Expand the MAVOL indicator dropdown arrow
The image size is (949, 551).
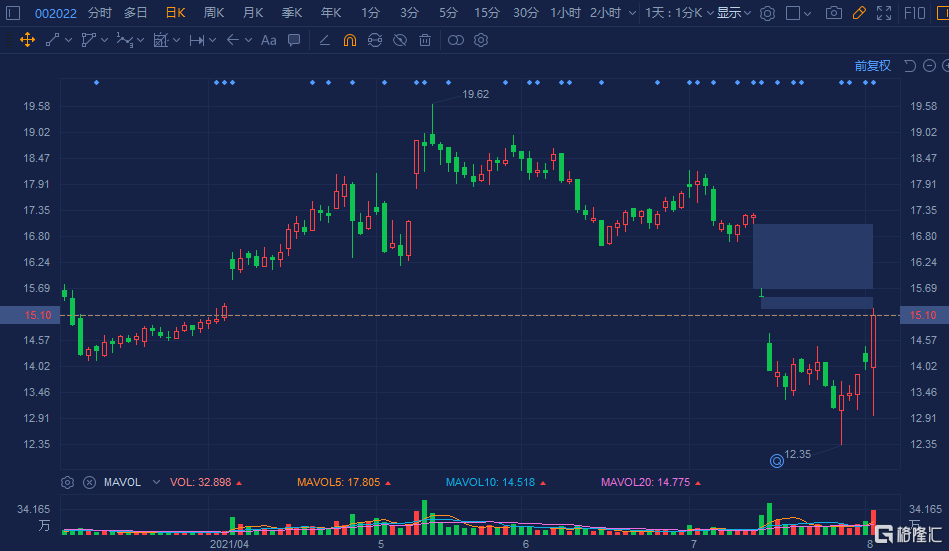tap(156, 482)
